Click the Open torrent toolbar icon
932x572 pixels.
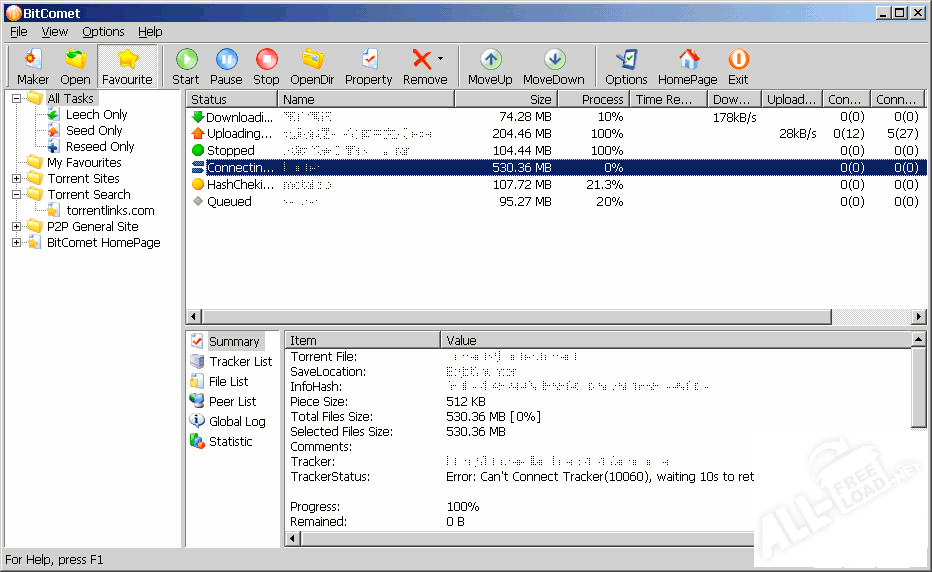pyautogui.click(x=75, y=66)
